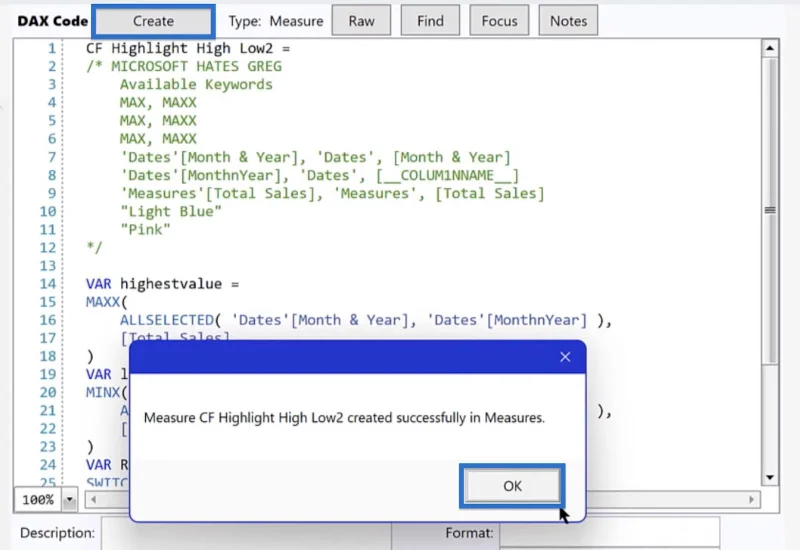
Task: Click the 'Measures'[Total Sales] comment line
Action: (x=332, y=193)
